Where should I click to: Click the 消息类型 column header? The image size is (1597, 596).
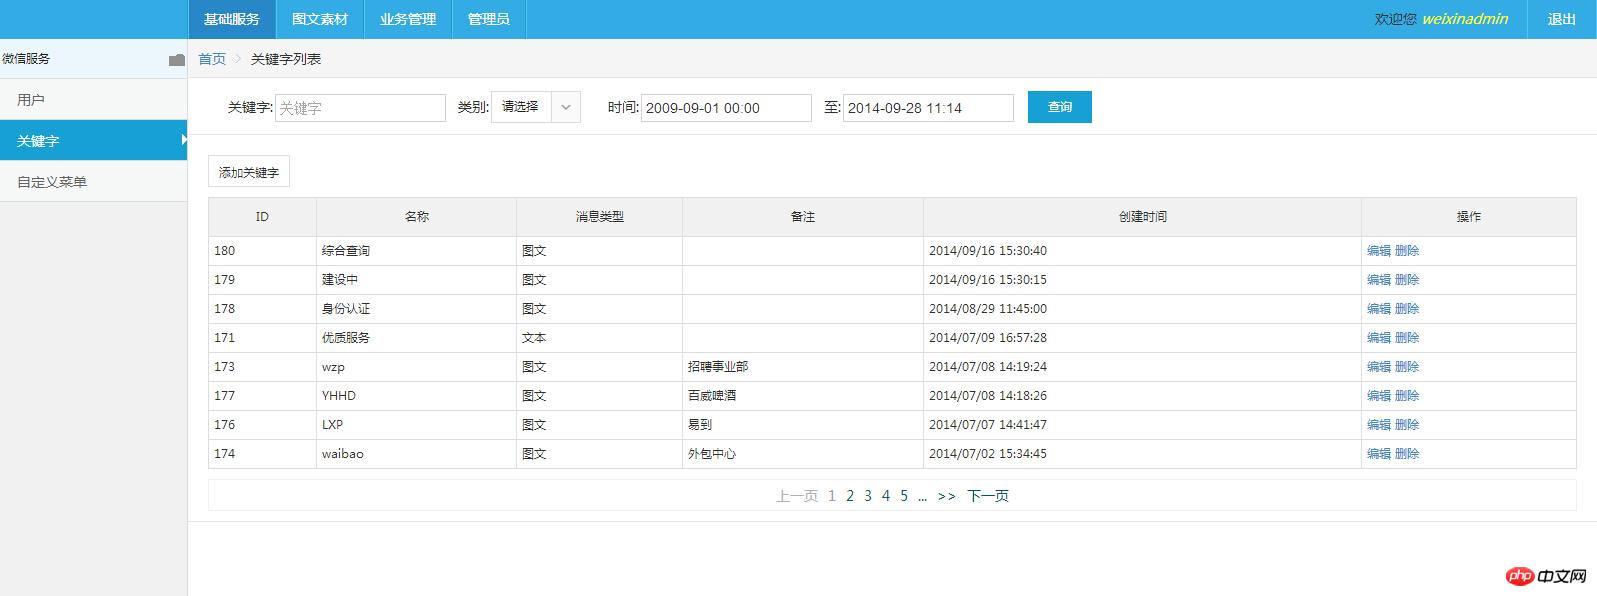pyautogui.click(x=599, y=217)
